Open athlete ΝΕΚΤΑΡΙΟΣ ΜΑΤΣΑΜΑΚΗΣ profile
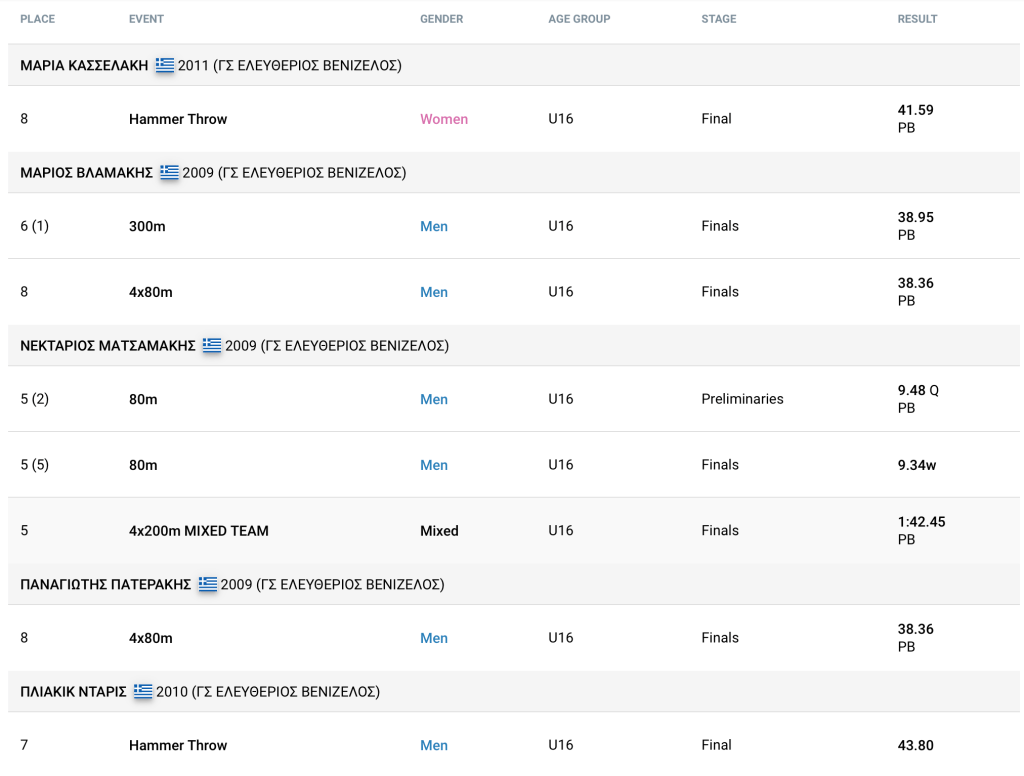This screenshot has width=1024, height=776. (107, 346)
